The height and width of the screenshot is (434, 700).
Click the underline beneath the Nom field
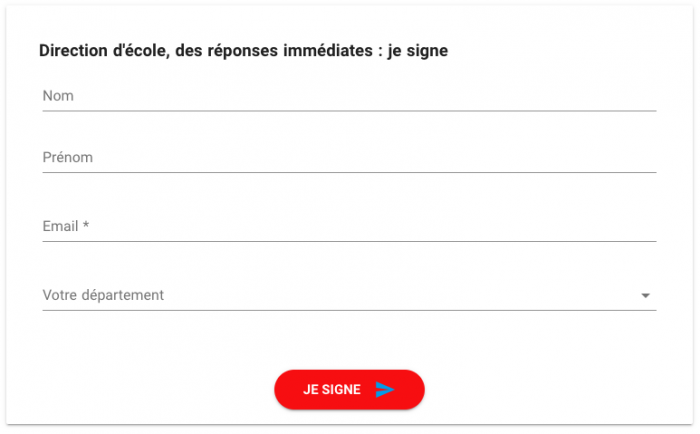349,111
